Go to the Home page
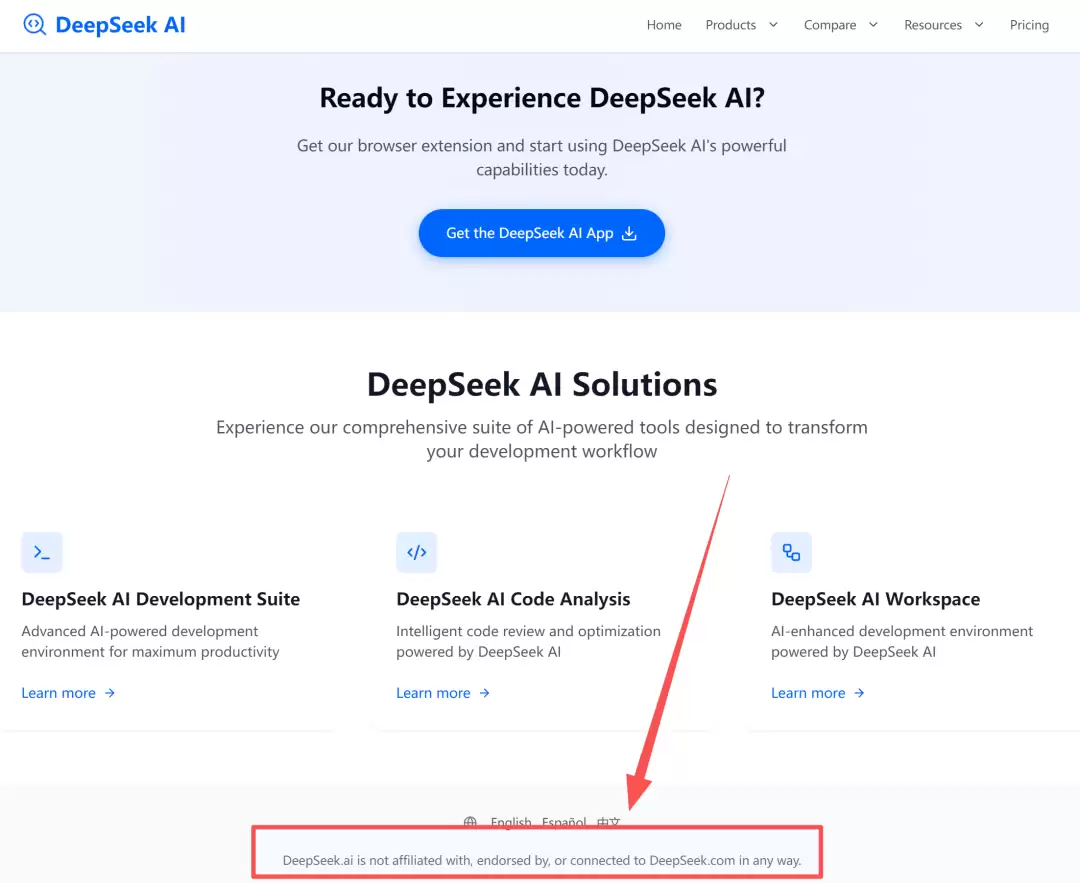Image resolution: width=1080 pixels, height=883 pixels. (x=664, y=25)
